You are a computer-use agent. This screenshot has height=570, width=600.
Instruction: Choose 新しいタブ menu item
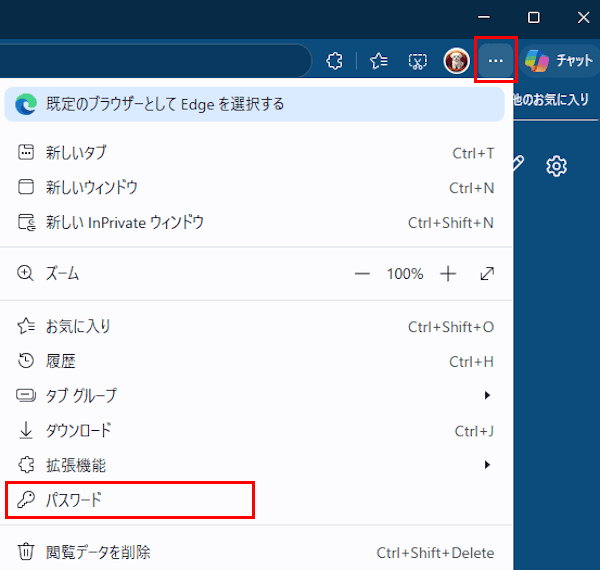pyautogui.click(x=256, y=153)
